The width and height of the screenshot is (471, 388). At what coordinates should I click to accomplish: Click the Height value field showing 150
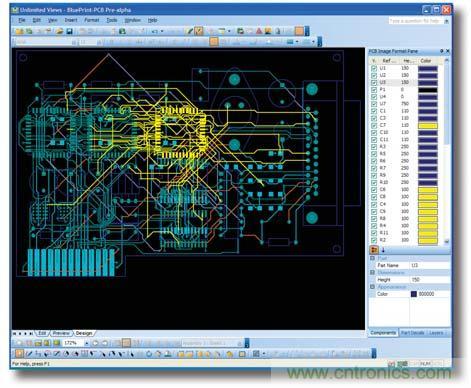pyautogui.click(x=429, y=280)
